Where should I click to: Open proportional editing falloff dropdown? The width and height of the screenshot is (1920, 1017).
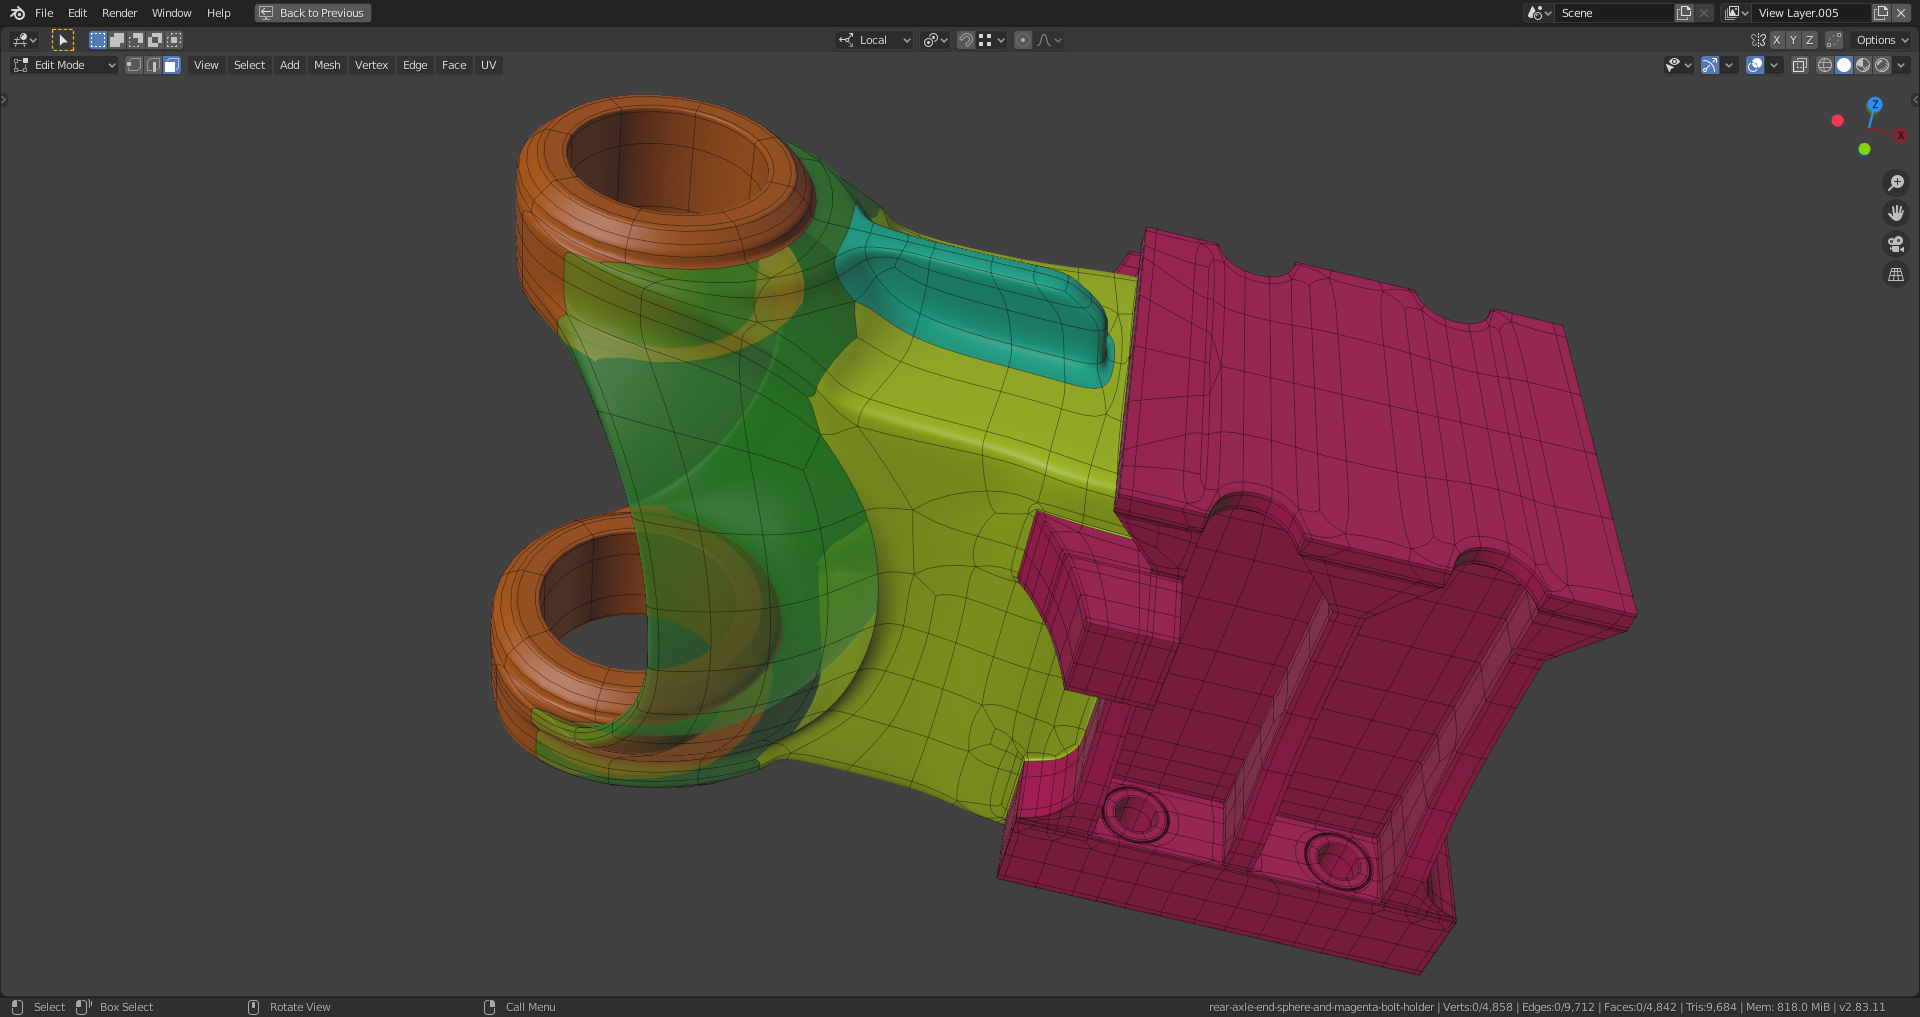click(x=1049, y=40)
